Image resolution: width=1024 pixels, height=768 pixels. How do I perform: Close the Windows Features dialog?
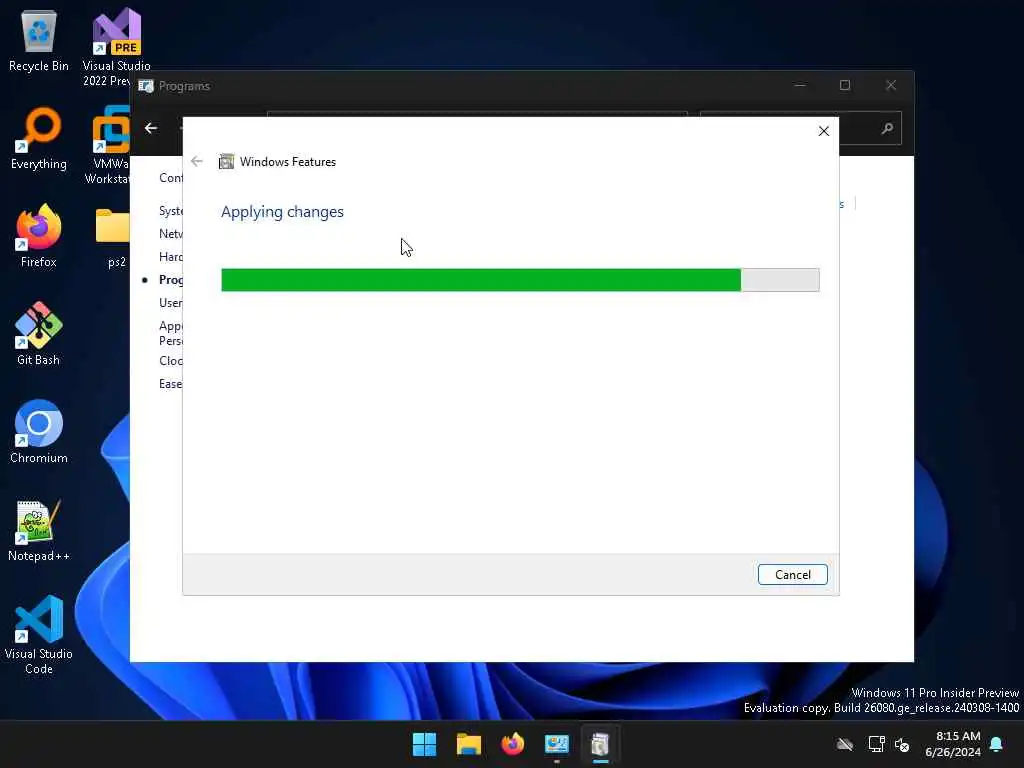pyautogui.click(x=824, y=131)
